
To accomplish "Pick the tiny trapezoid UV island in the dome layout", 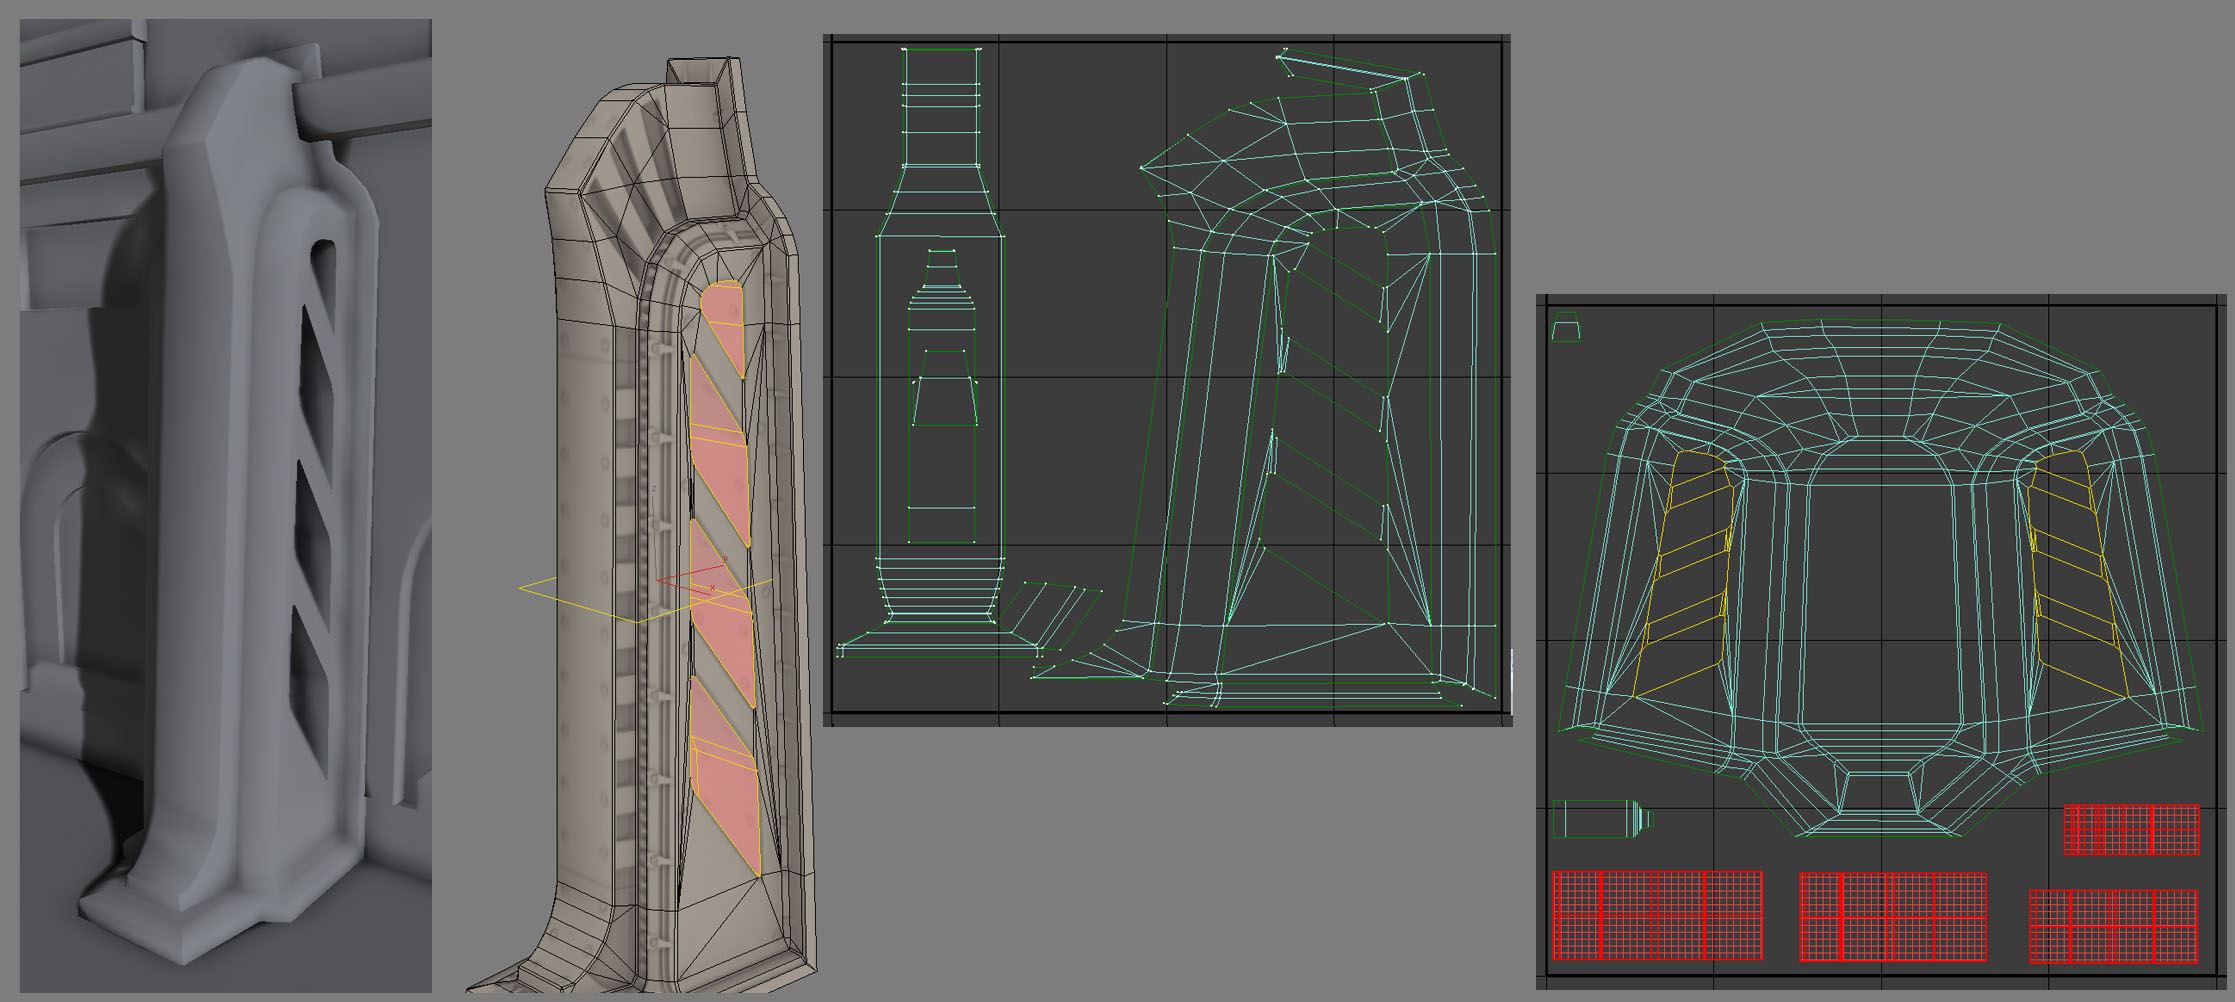I will [1566, 327].
